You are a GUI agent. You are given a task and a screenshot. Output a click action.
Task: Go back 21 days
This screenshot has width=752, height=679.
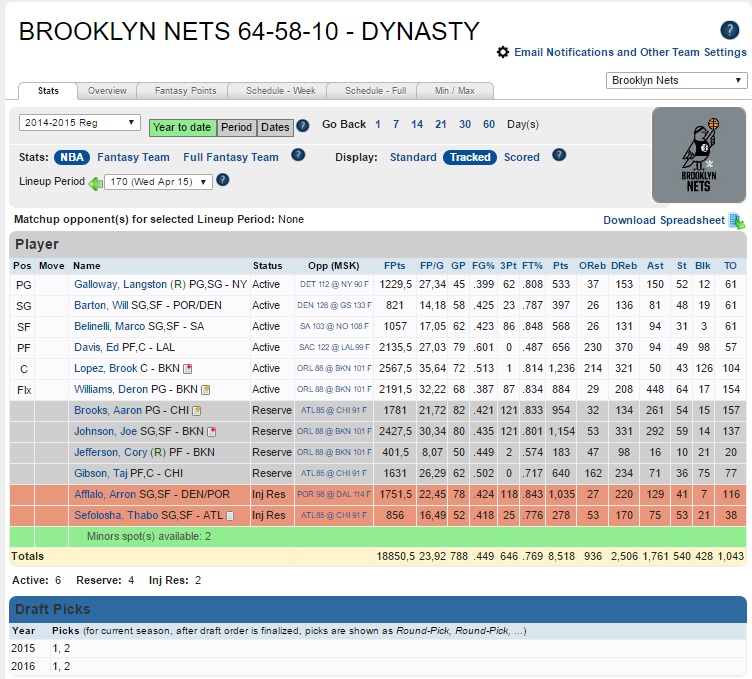(441, 125)
